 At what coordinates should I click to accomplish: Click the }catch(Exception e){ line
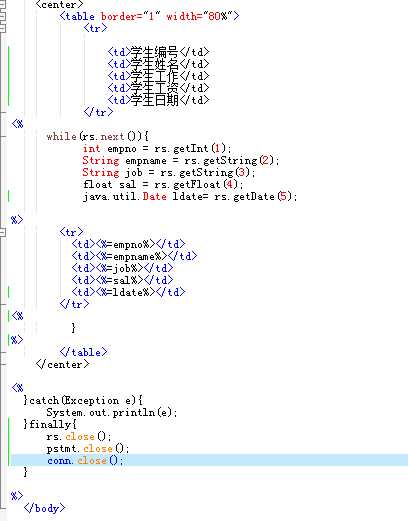coord(83,400)
